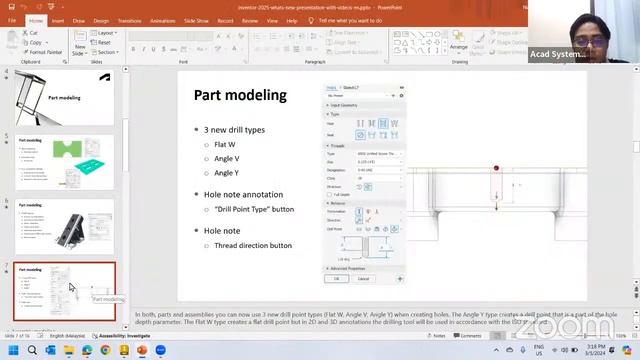Screen dimensions: 640x360
Task: Select the triangle shape in gallery
Action: point(405,42)
